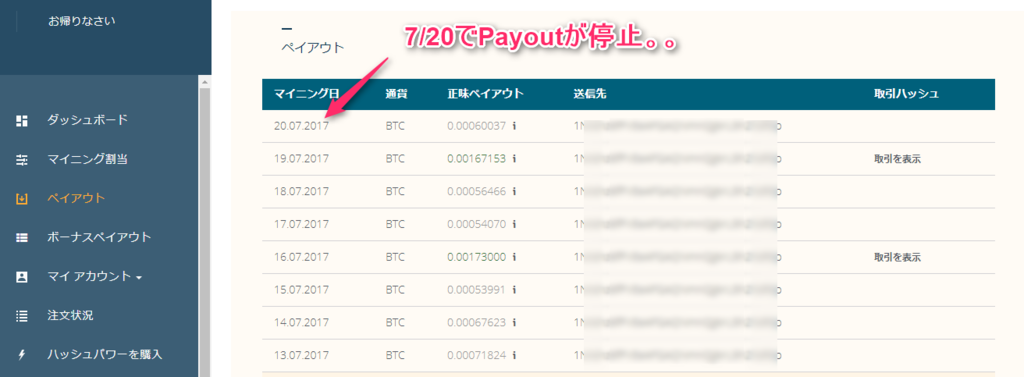Click the date 20.07.2017
The width and height of the screenshot is (1024, 377).
(301, 126)
